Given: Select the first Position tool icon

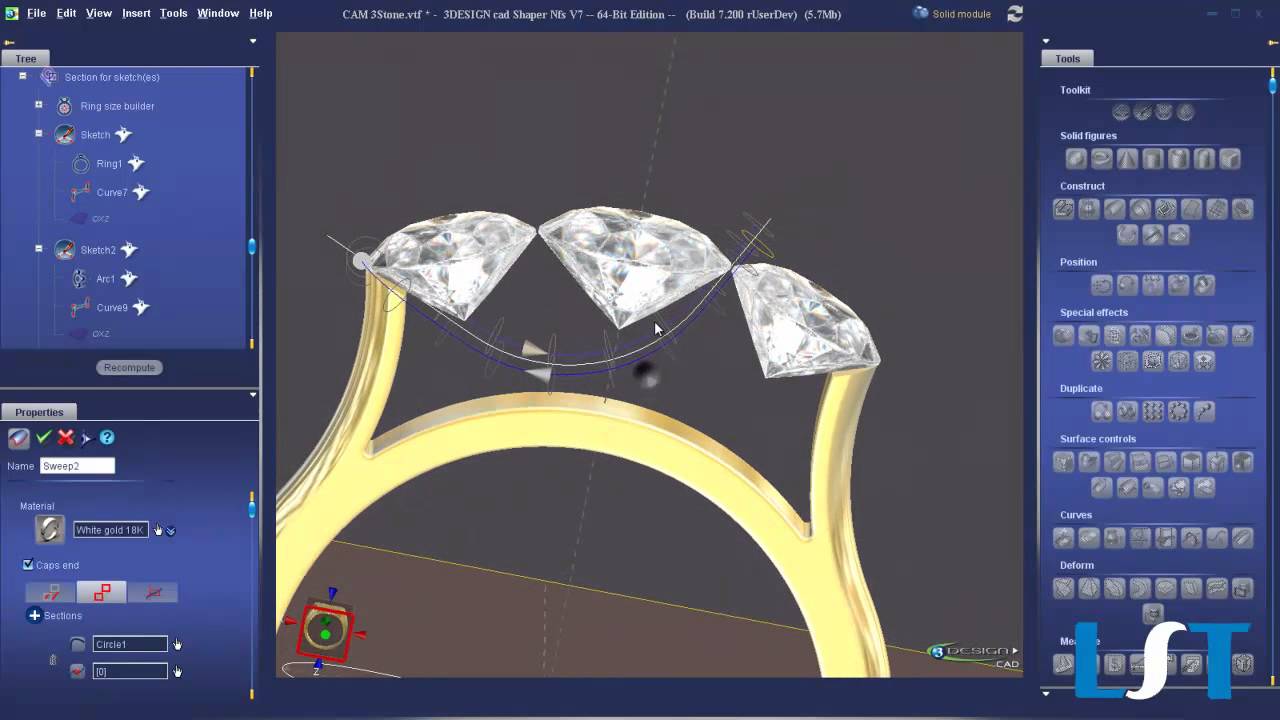Looking at the screenshot, I should (1102, 284).
